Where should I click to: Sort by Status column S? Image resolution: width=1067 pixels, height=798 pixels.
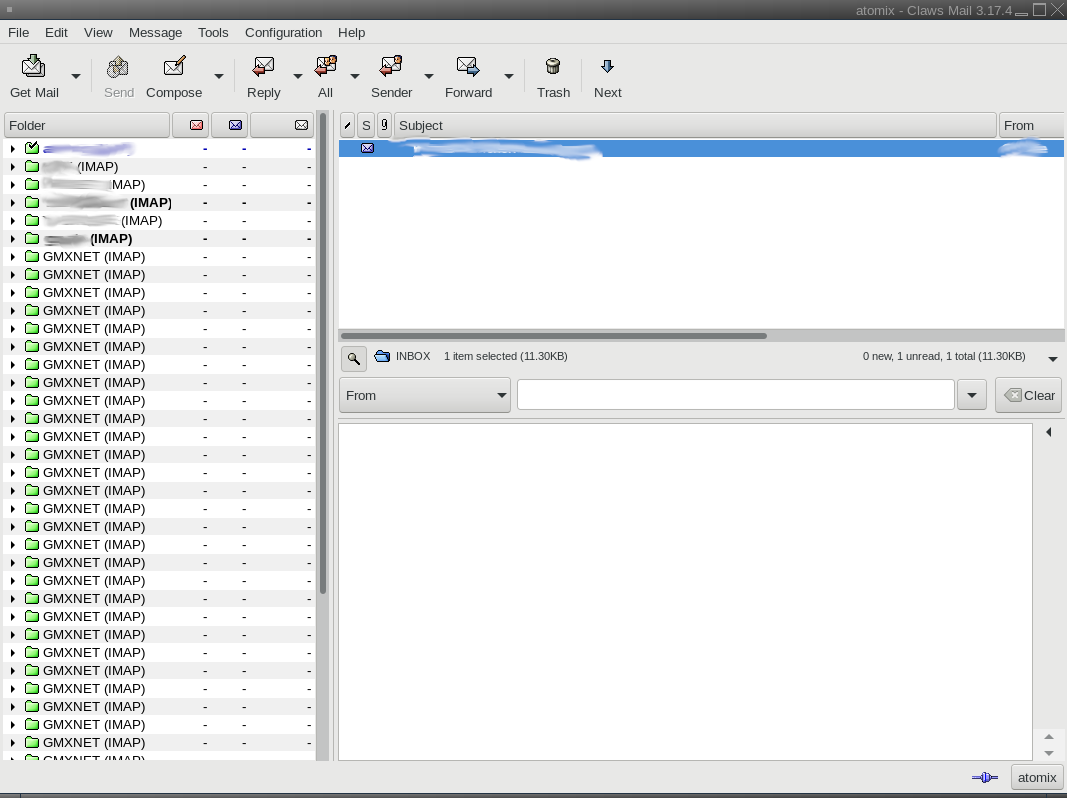(366, 125)
